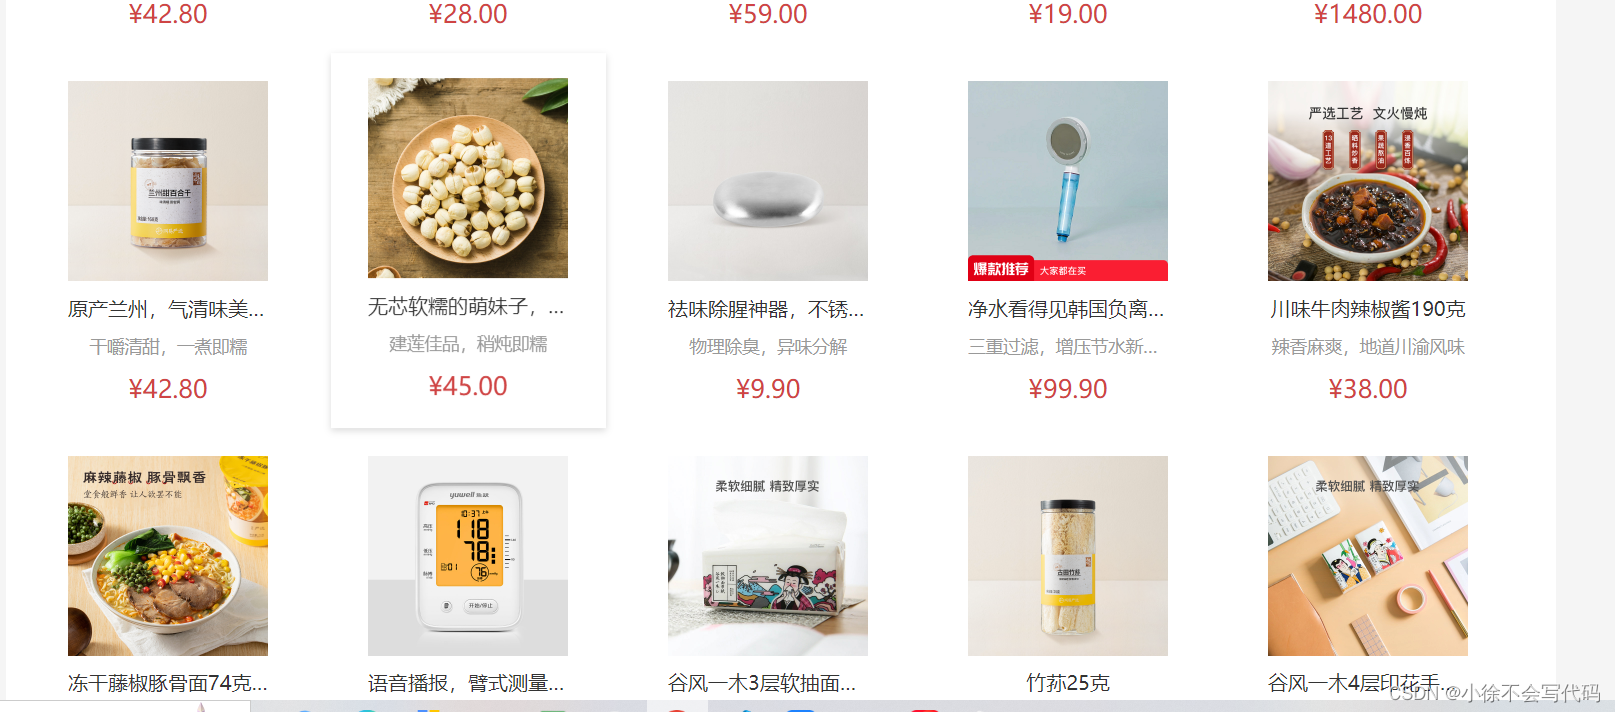Click the title 净水看得见韩国负离
The height and width of the screenshot is (712, 1615).
tap(1066, 309)
